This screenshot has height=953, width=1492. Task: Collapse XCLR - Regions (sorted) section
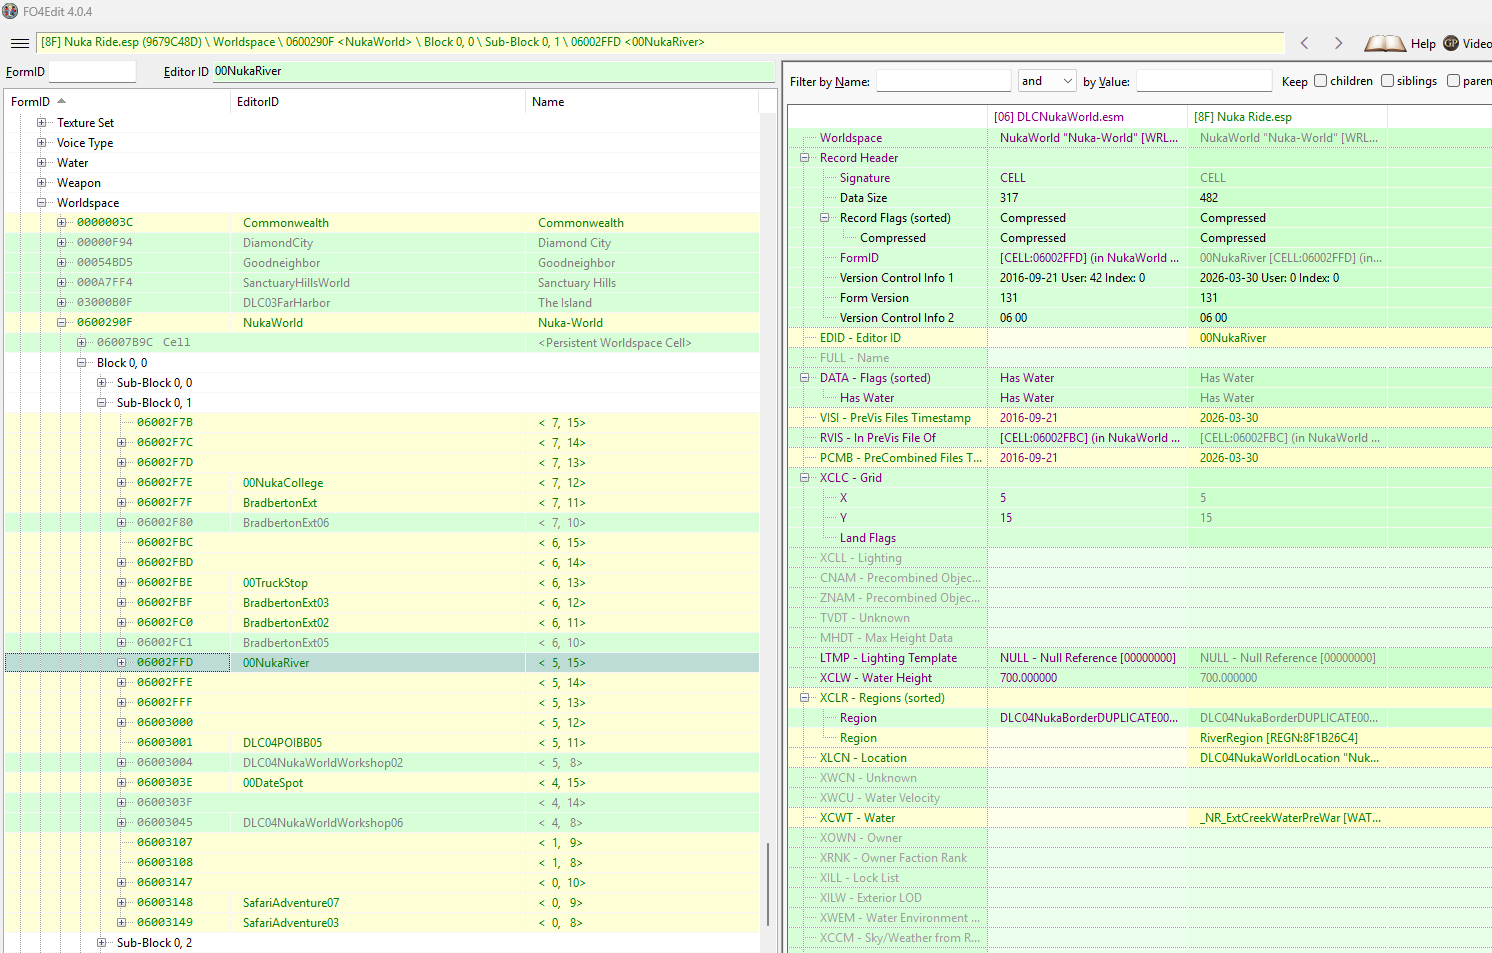[805, 698]
